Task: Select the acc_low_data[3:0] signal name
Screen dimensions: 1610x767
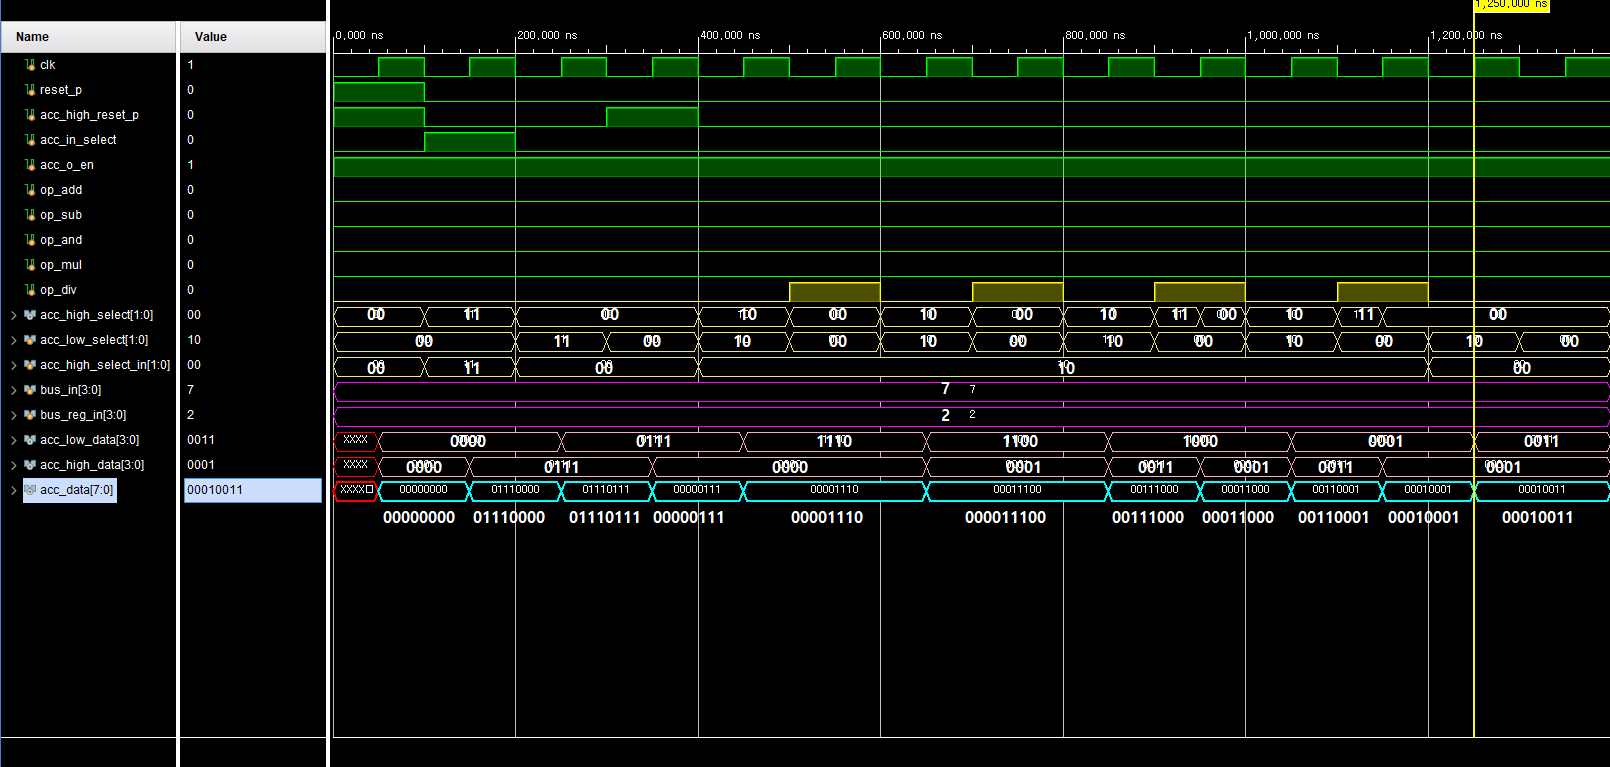Action: click(90, 440)
